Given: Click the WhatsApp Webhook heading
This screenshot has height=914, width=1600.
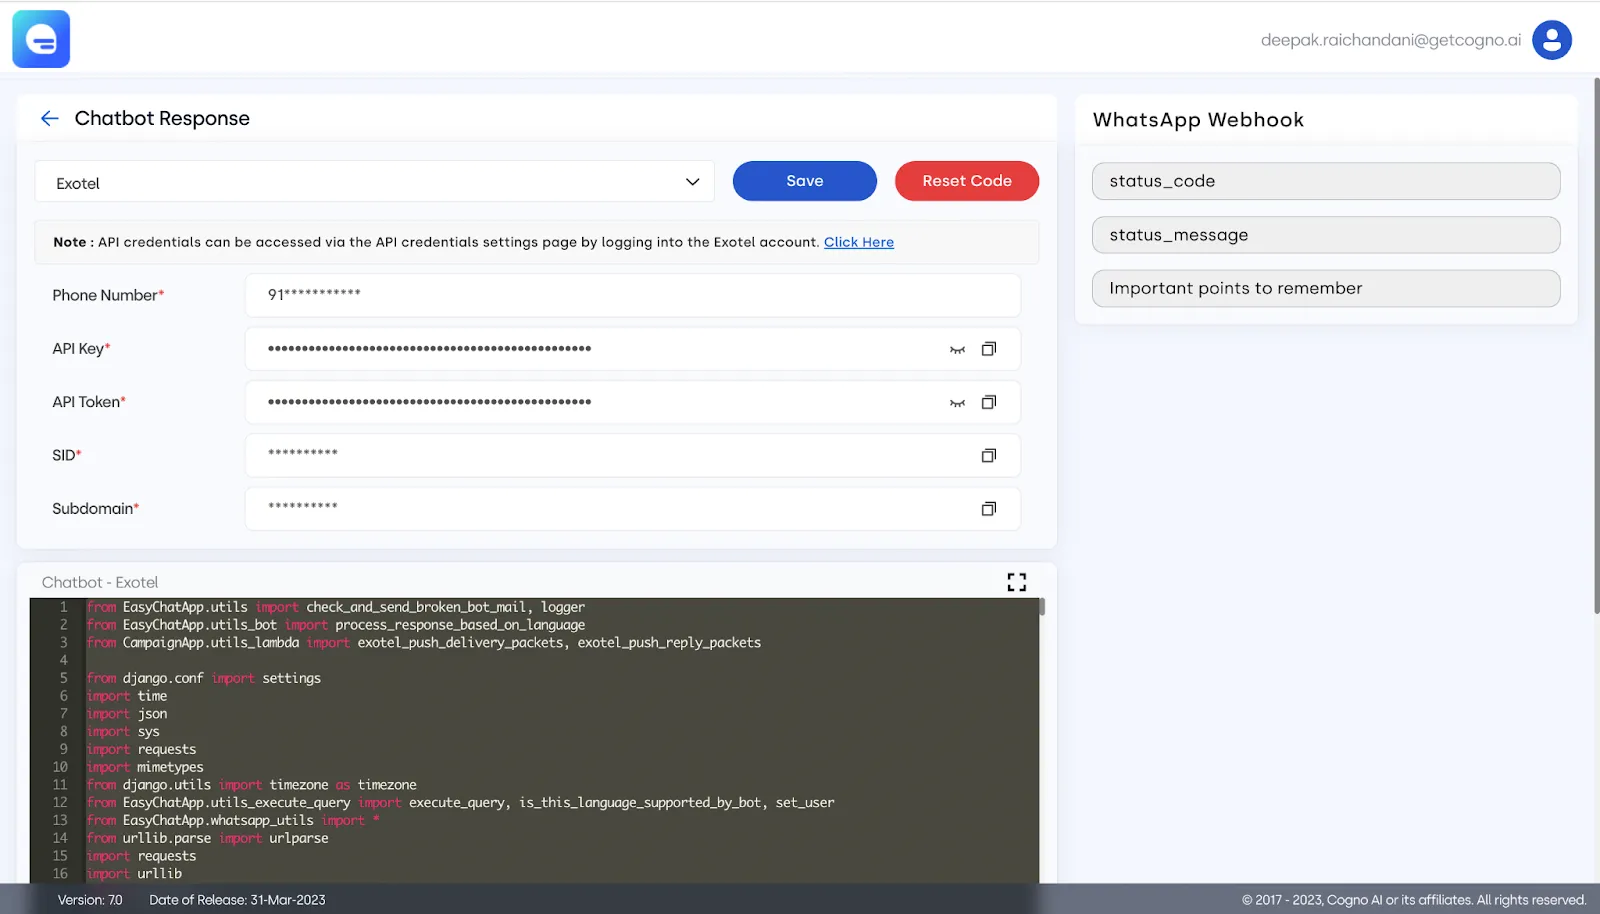Looking at the screenshot, I should pos(1198,120).
